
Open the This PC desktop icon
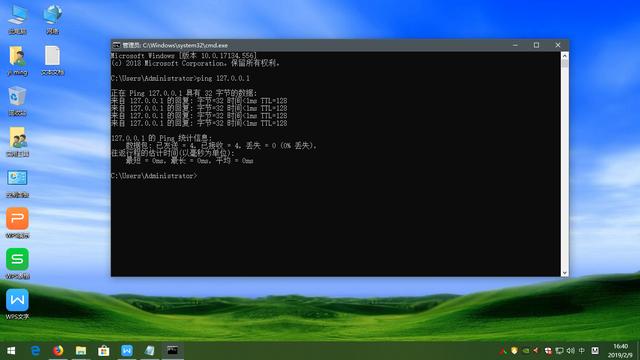(18, 19)
